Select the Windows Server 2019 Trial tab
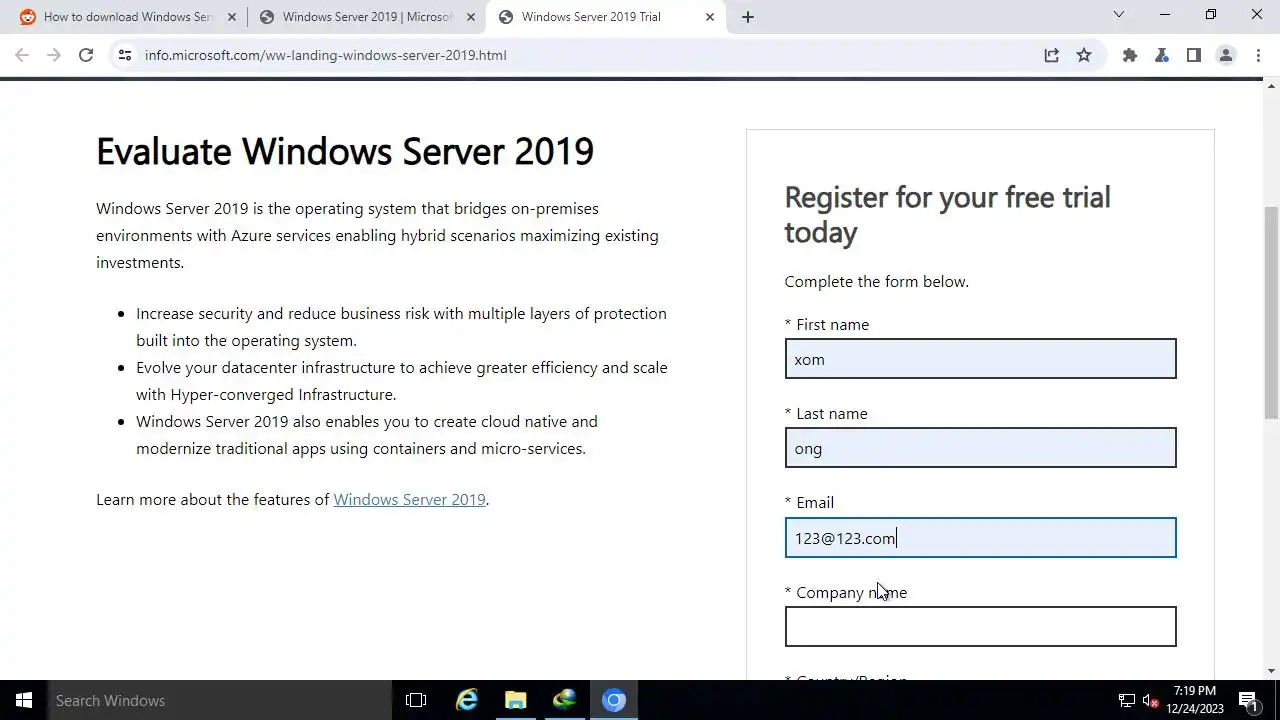 pos(605,16)
